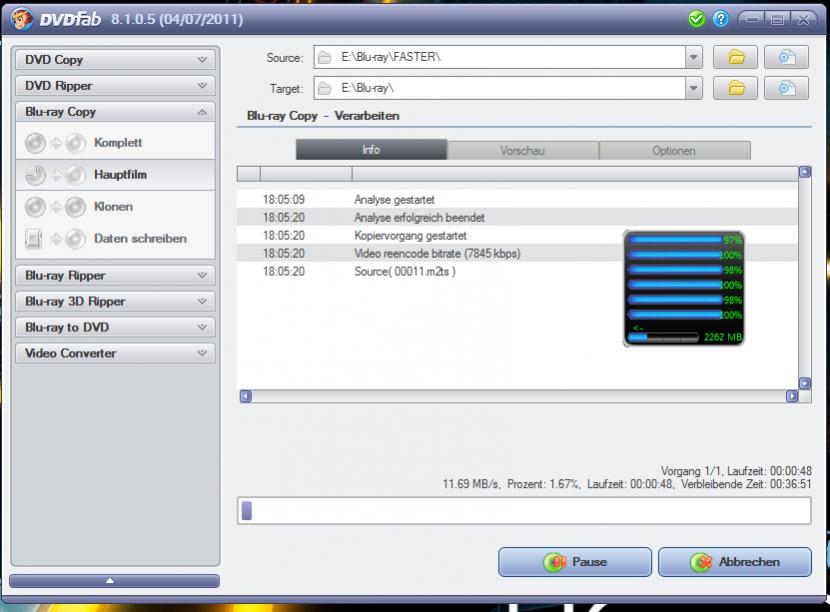This screenshot has width=830, height=612.
Task: Expand the Blu-ray to DVD section
Action: tap(115, 327)
